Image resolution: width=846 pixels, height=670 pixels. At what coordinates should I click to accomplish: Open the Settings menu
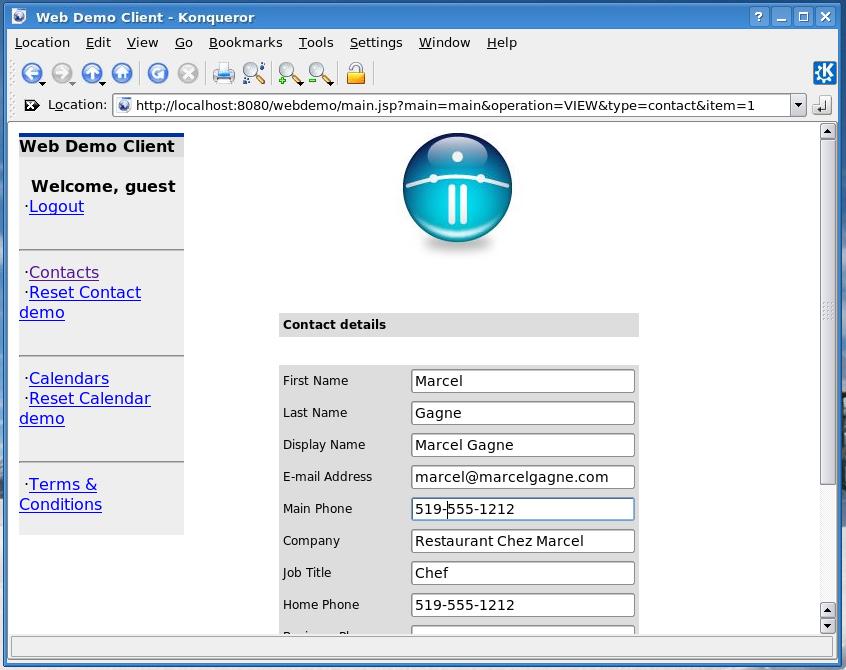375,42
